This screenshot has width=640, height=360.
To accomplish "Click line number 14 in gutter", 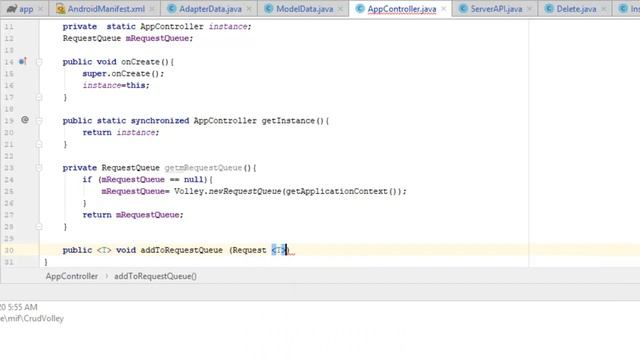I will point(9,62).
